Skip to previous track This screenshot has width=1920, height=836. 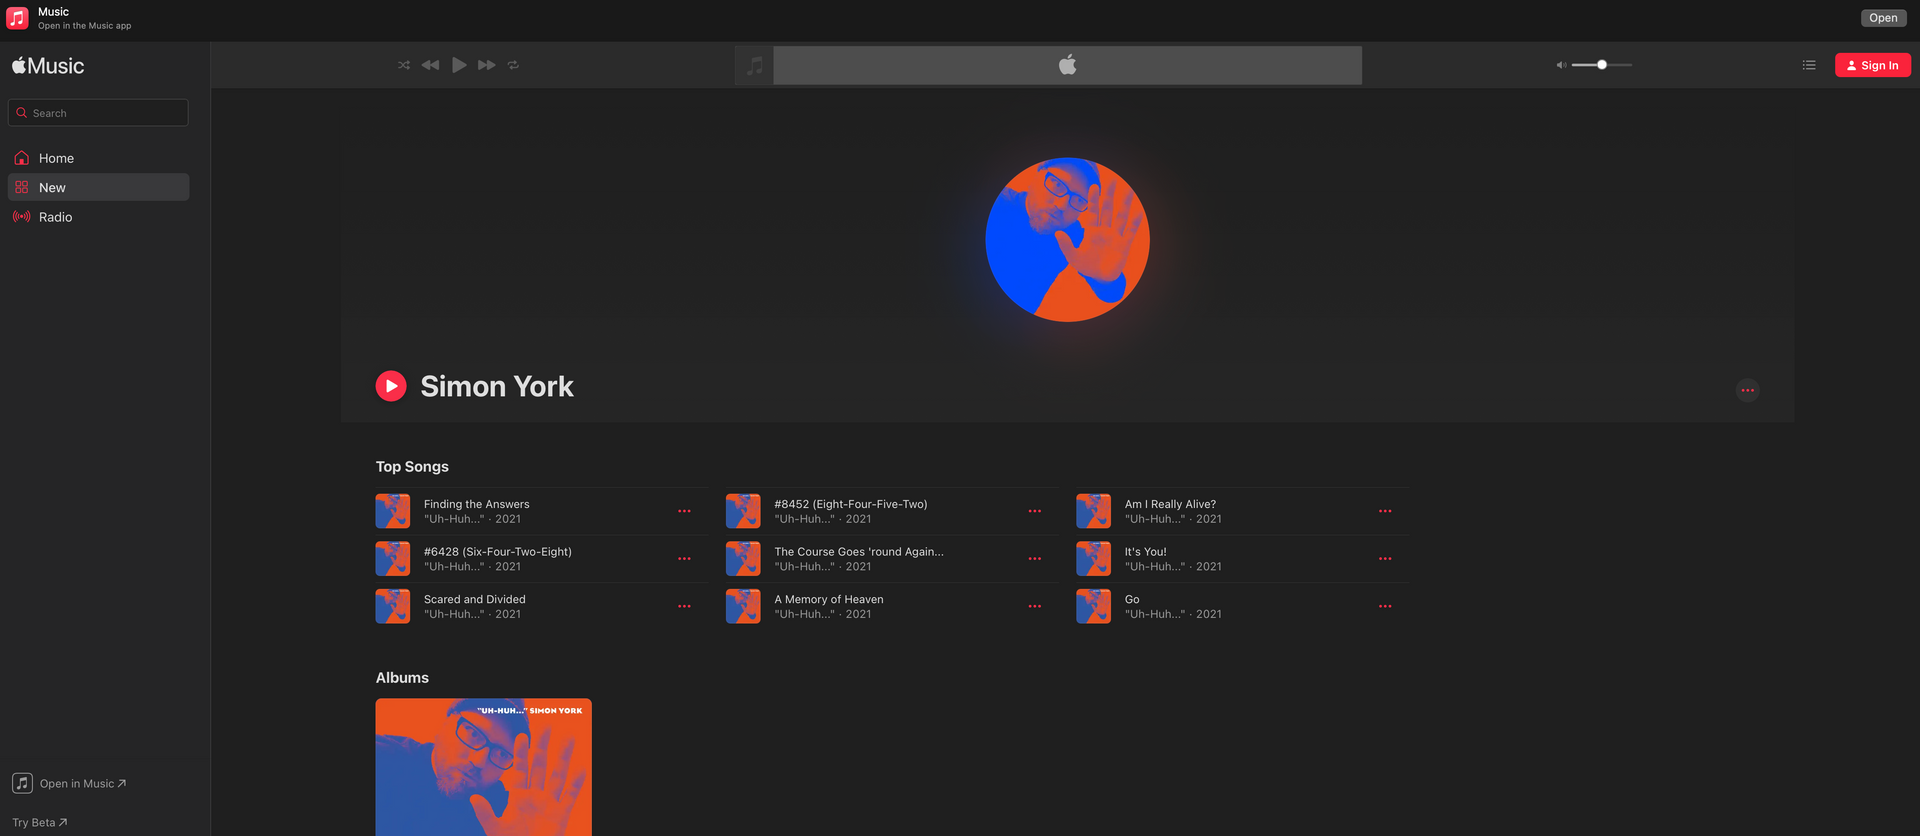click(x=430, y=65)
